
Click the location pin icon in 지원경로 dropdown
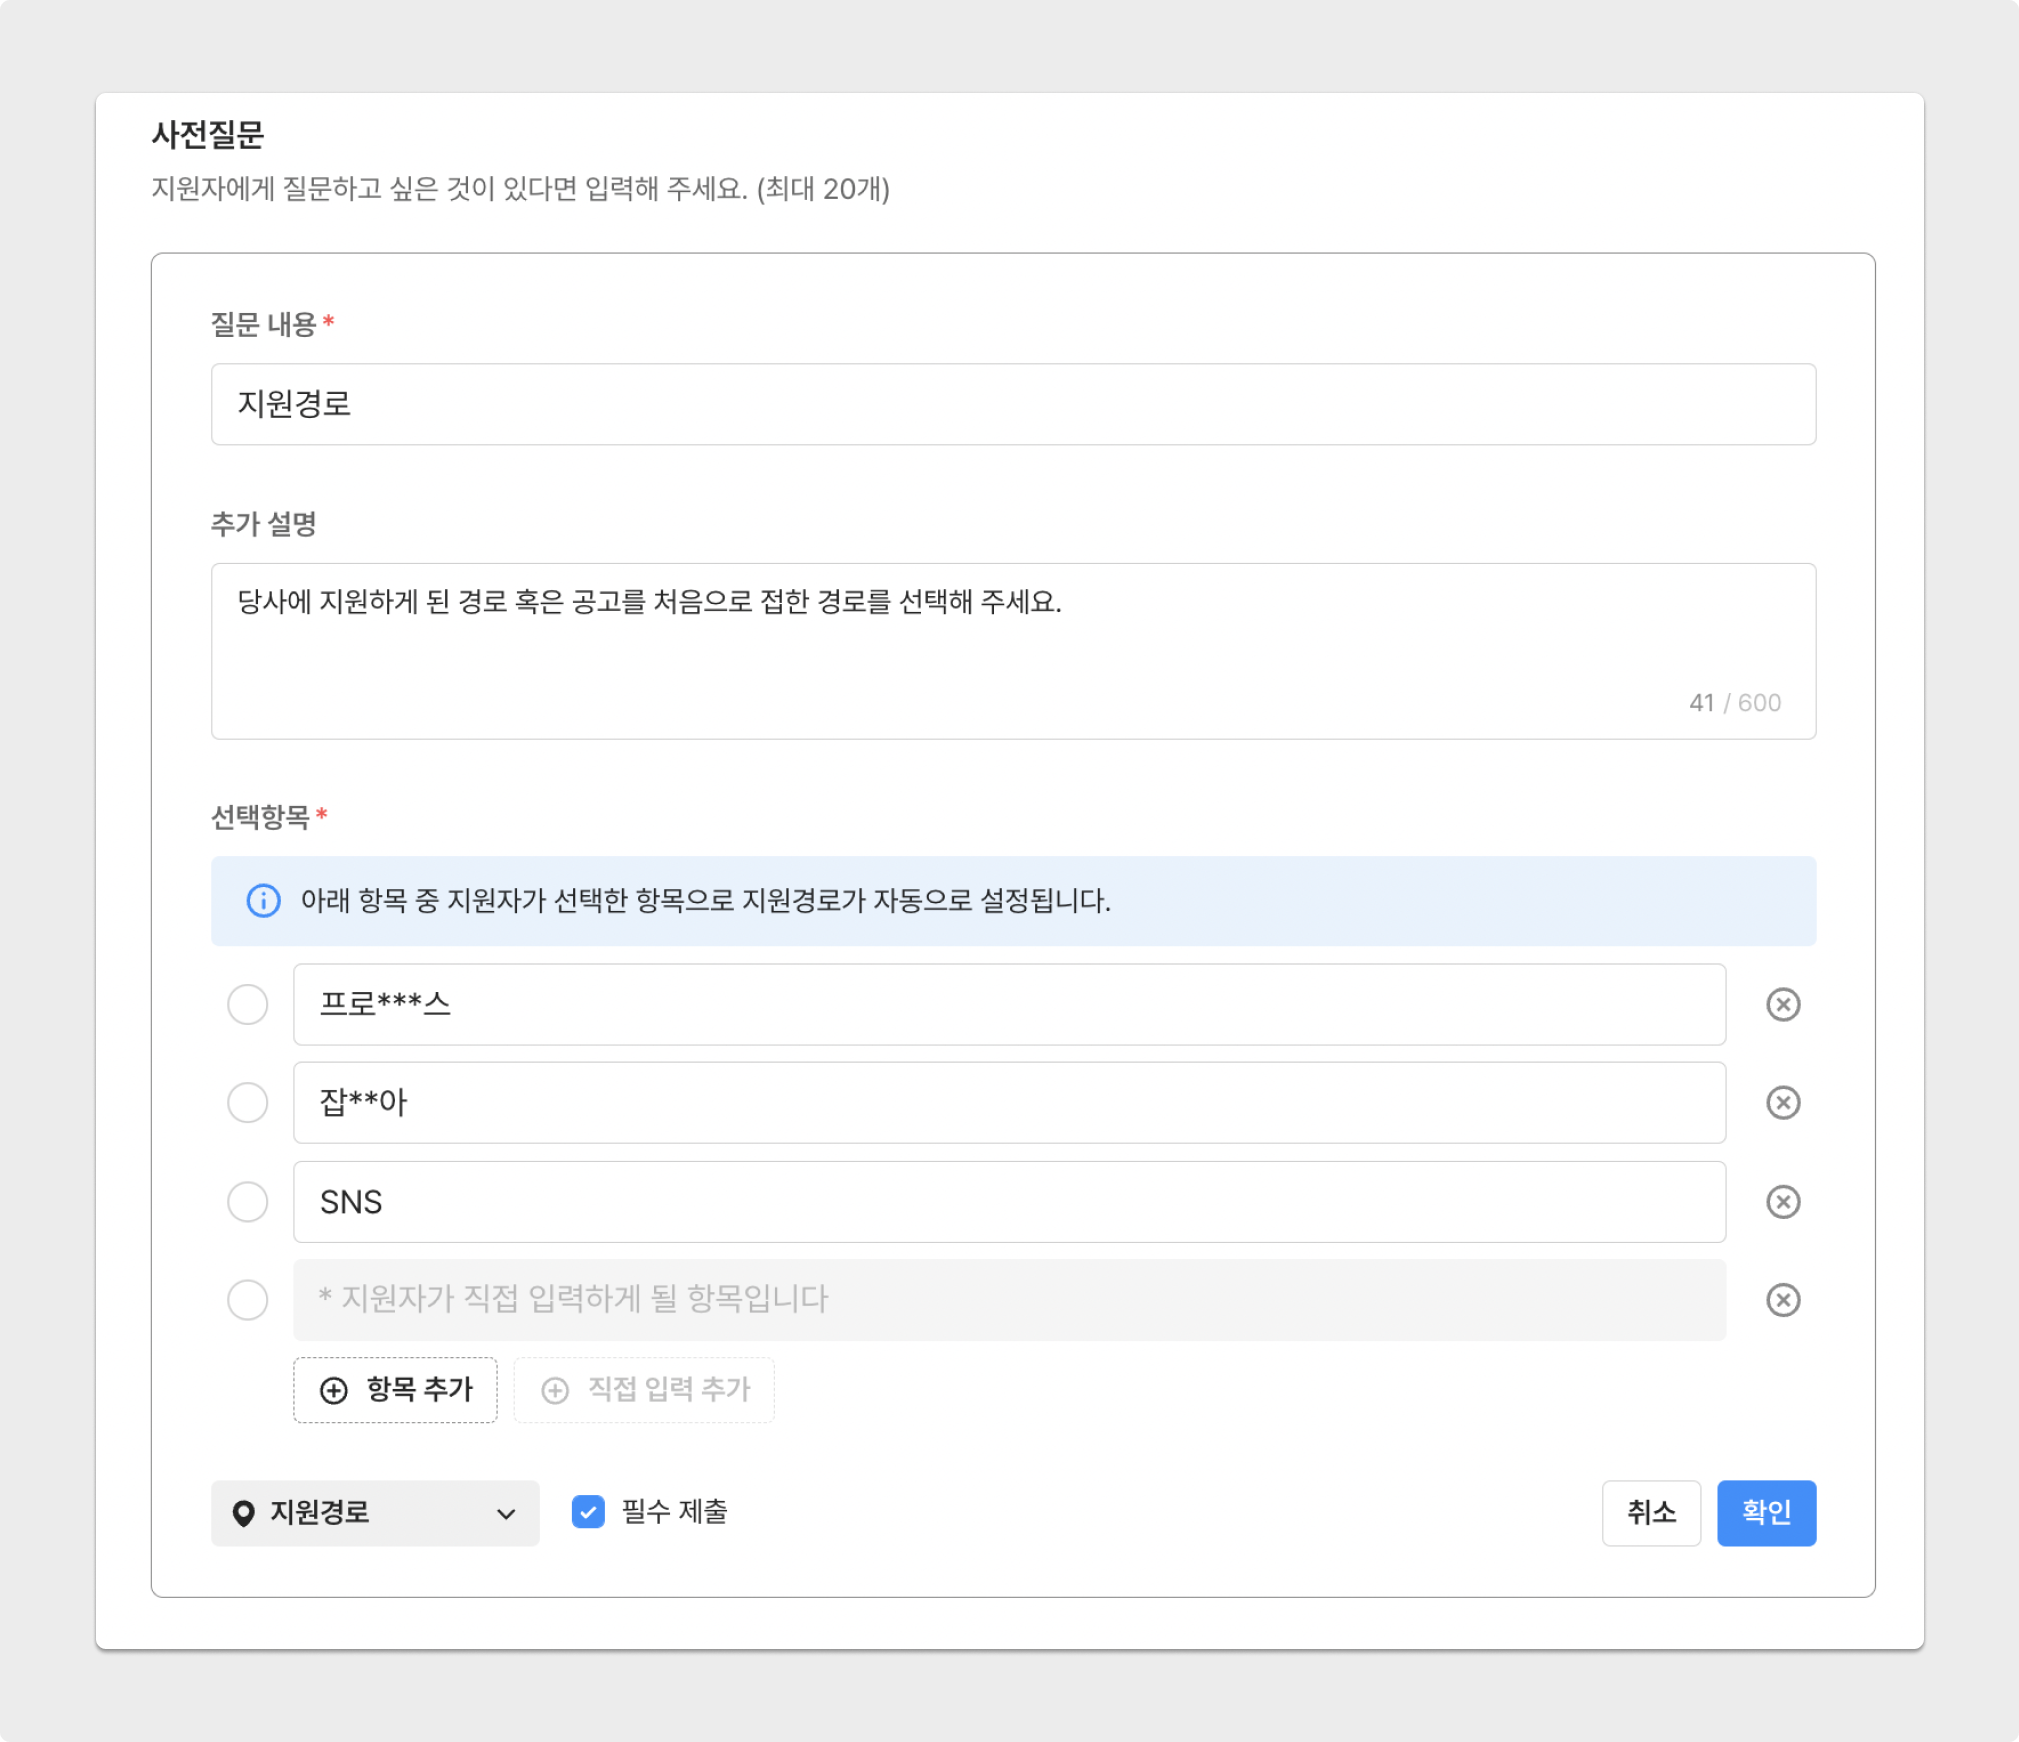[x=243, y=1512]
